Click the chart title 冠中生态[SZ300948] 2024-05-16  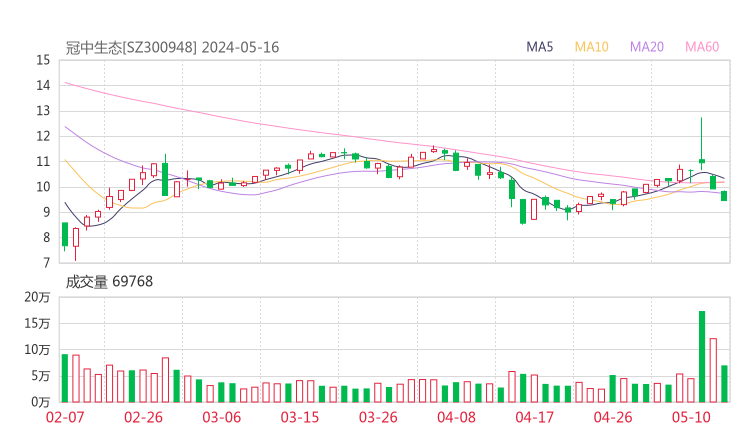coord(172,48)
